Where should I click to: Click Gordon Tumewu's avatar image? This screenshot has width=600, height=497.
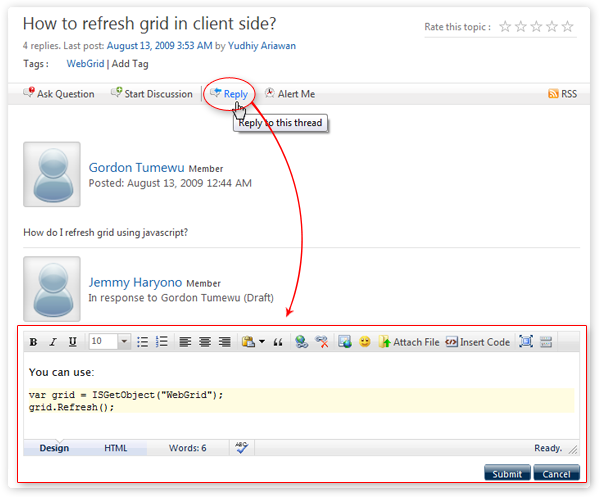[x=52, y=174]
